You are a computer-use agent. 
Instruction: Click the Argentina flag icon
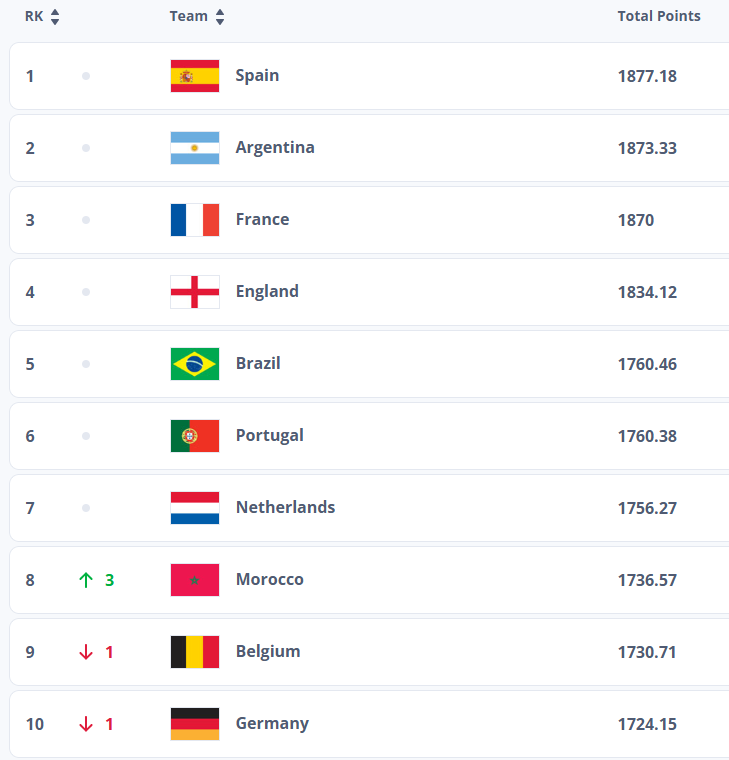pos(195,148)
